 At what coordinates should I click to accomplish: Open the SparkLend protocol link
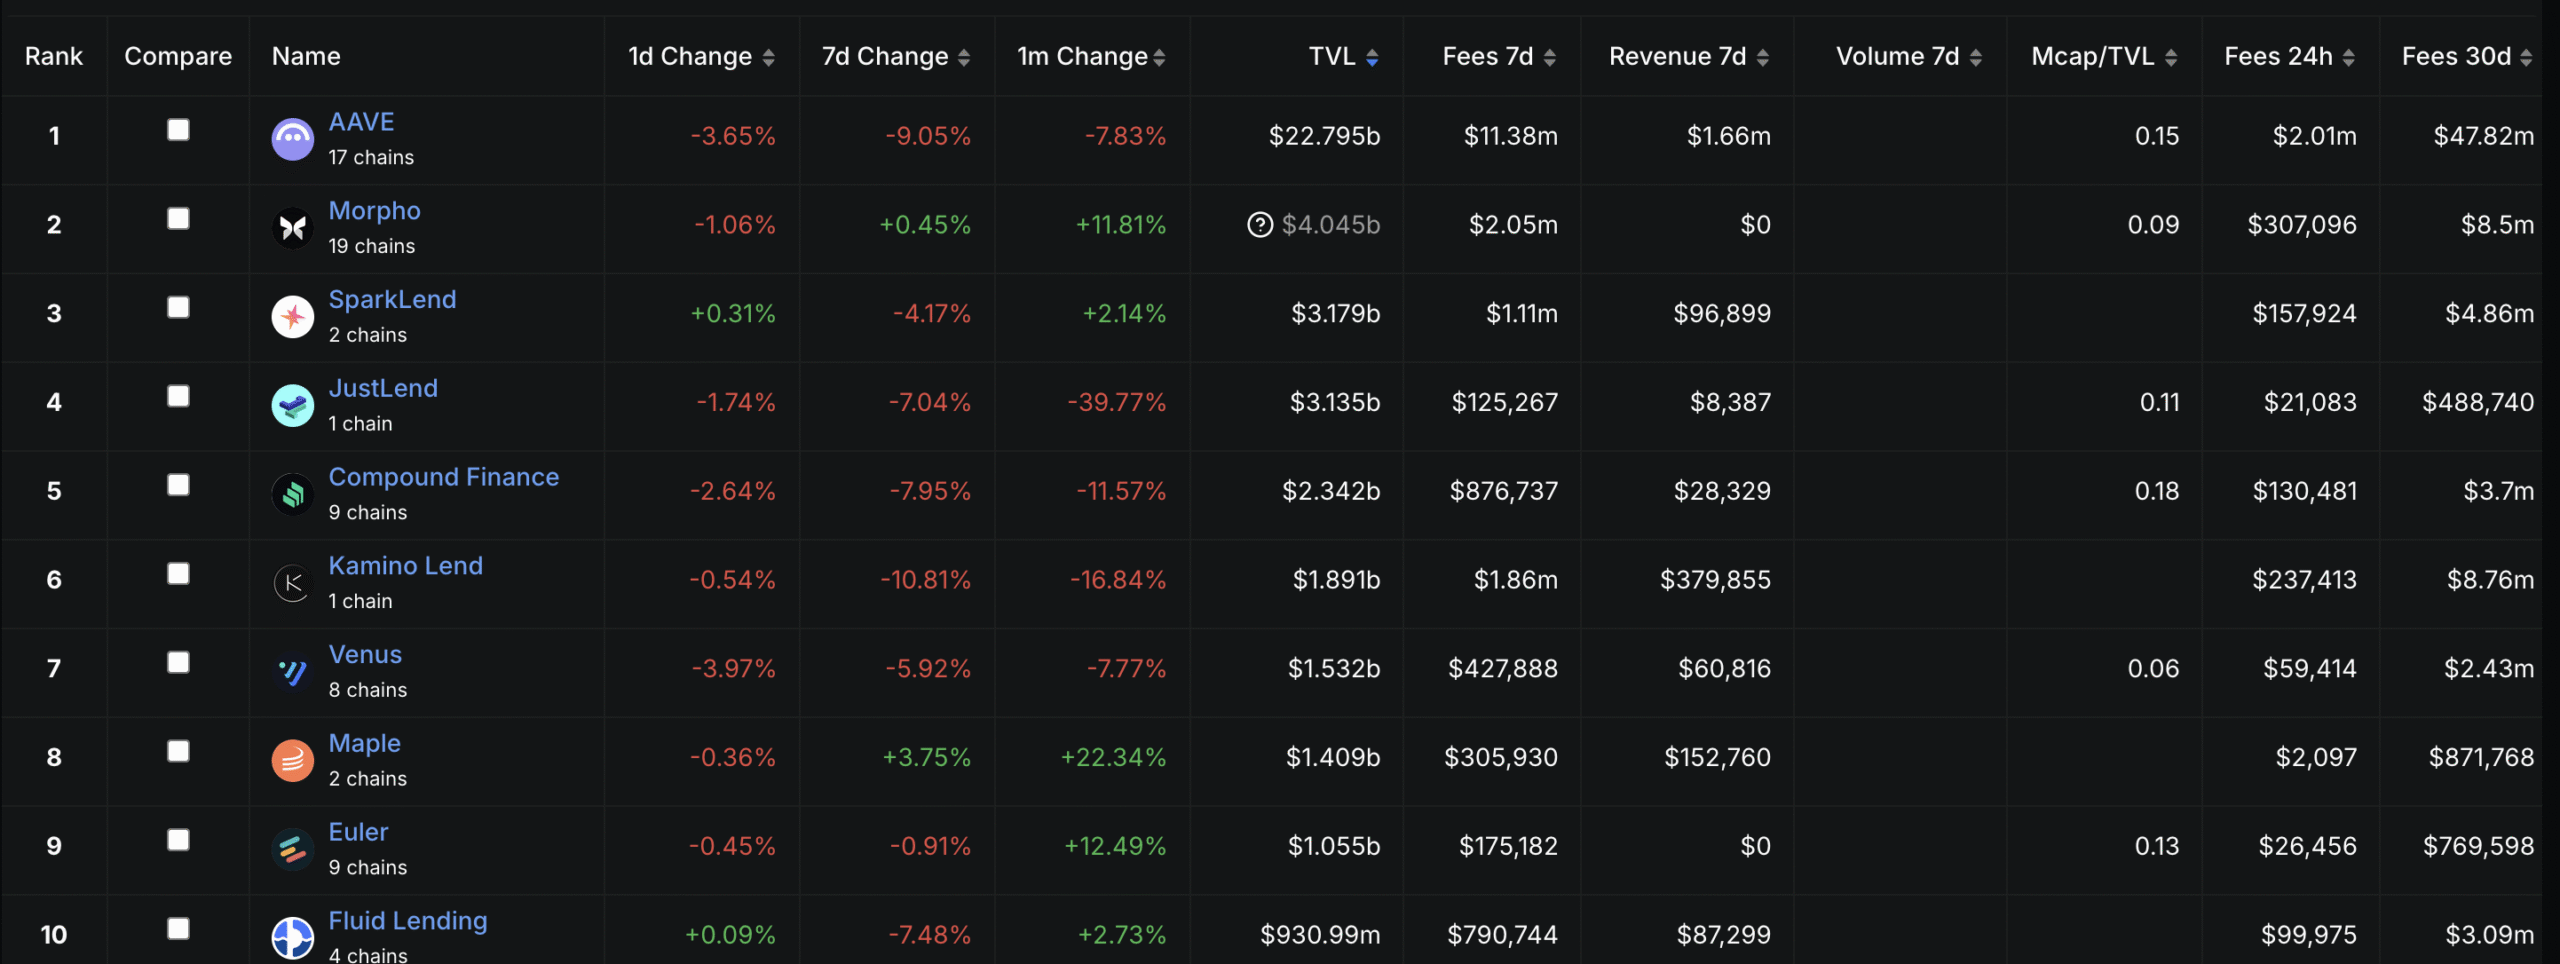(x=393, y=300)
